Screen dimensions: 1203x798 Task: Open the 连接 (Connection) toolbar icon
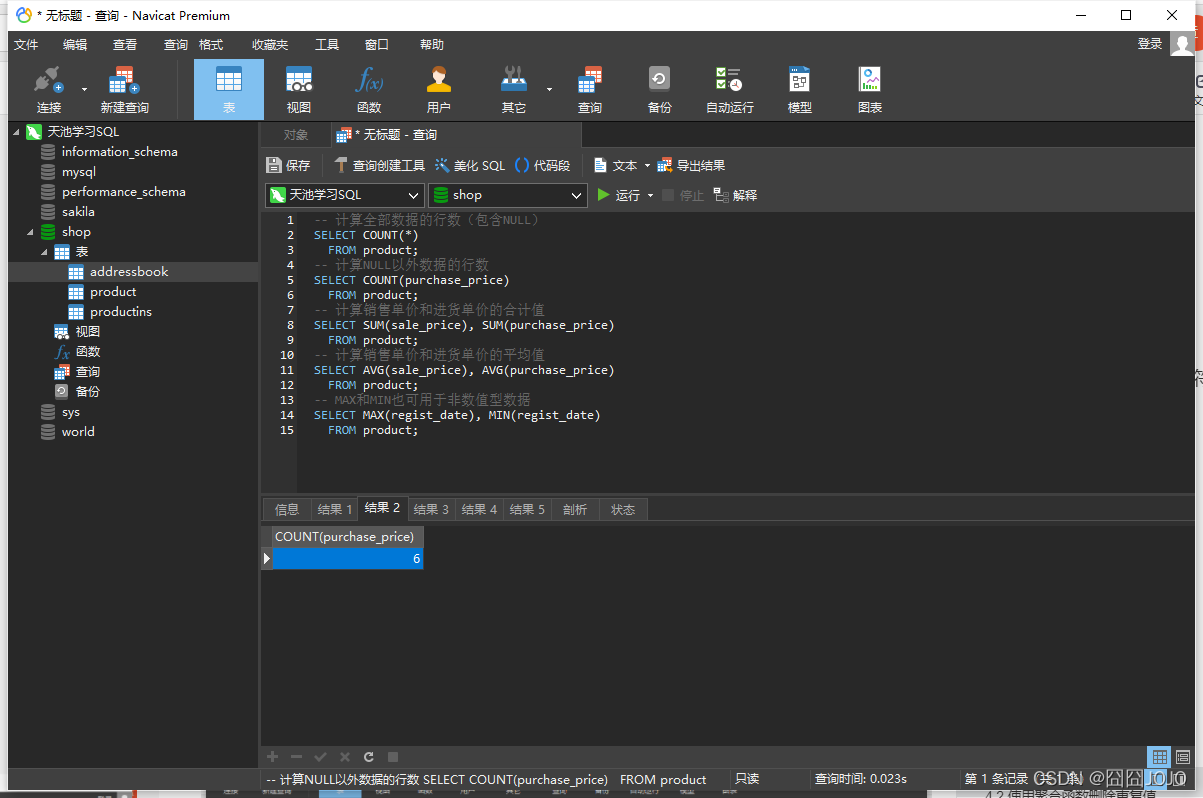48,89
